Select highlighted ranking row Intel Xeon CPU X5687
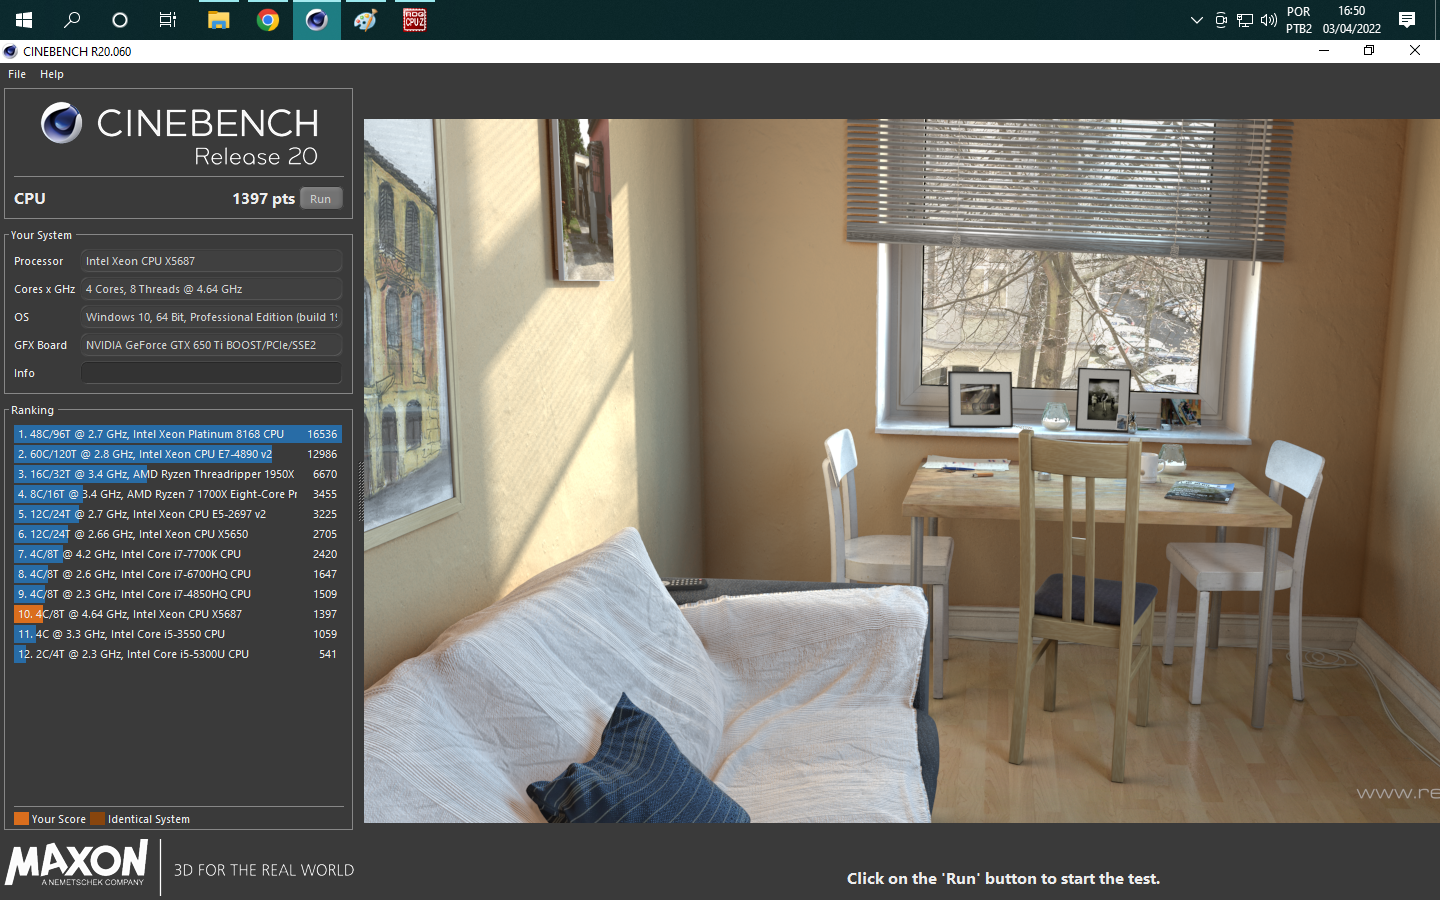 point(178,614)
